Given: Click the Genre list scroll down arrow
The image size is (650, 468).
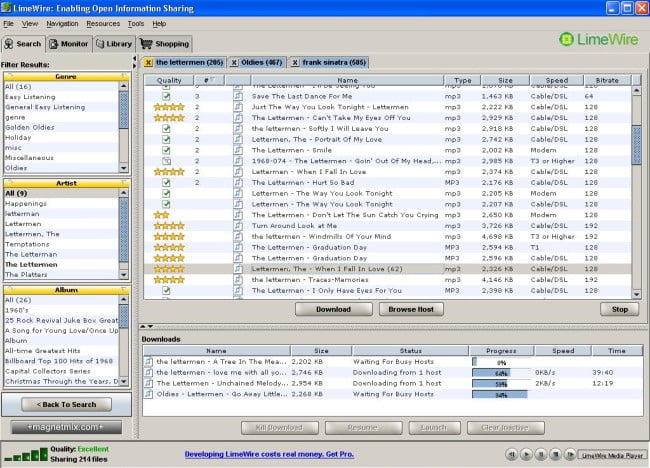Looking at the screenshot, I should point(124,168).
